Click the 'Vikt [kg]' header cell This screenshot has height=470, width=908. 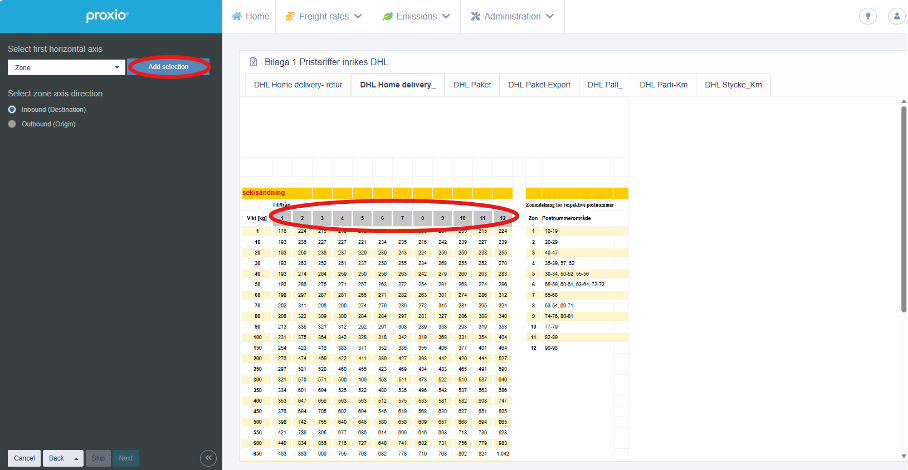point(257,218)
